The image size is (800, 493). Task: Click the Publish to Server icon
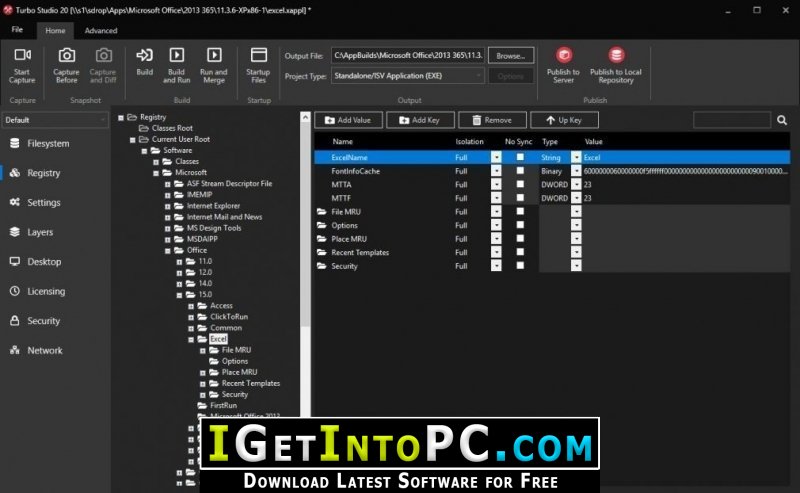click(x=564, y=55)
